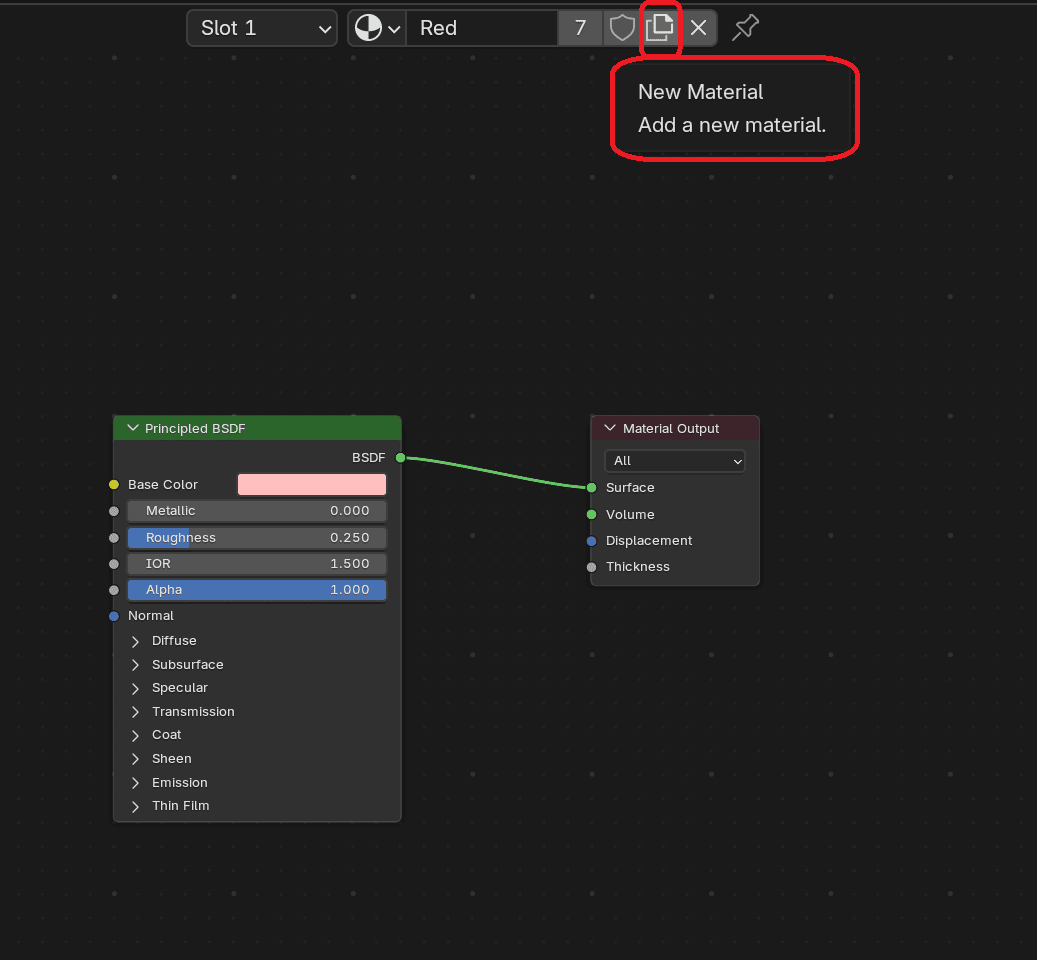Open the Slot 1 material slot dropdown

[x=262, y=28]
